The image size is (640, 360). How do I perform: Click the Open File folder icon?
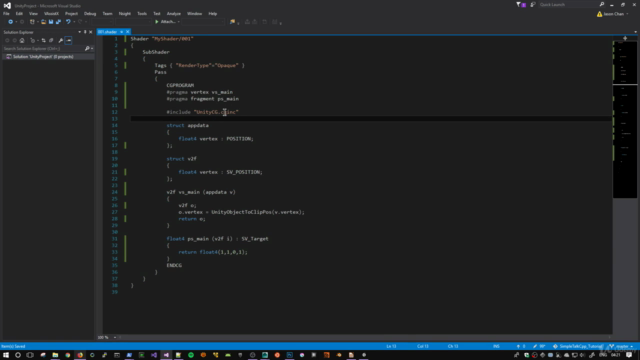coord(43,22)
